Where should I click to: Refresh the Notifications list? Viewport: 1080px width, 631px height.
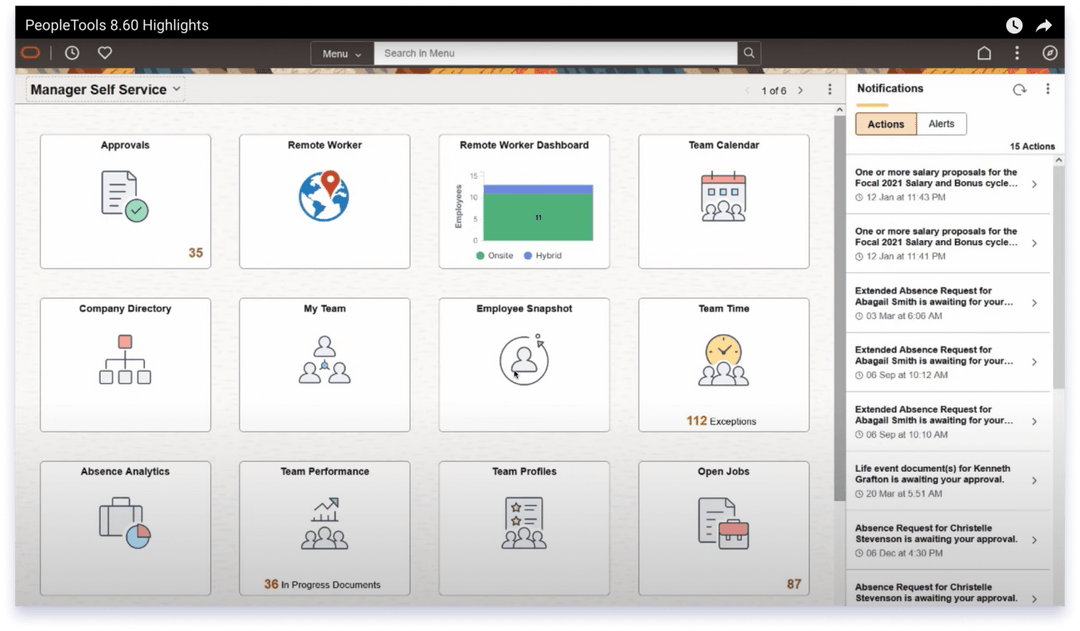pos(1019,89)
